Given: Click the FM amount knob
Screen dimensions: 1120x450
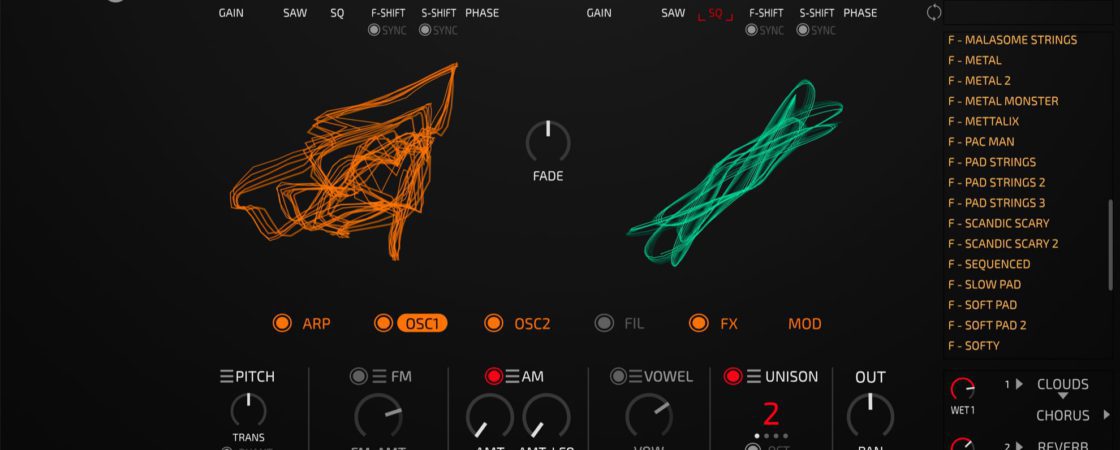Looking at the screenshot, I should (379, 416).
